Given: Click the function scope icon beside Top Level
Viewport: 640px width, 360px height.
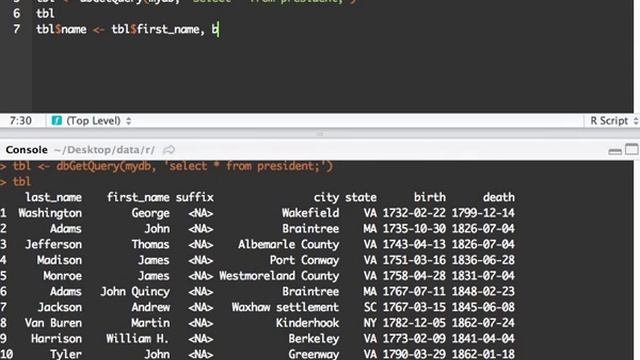Looking at the screenshot, I should pos(57,121).
